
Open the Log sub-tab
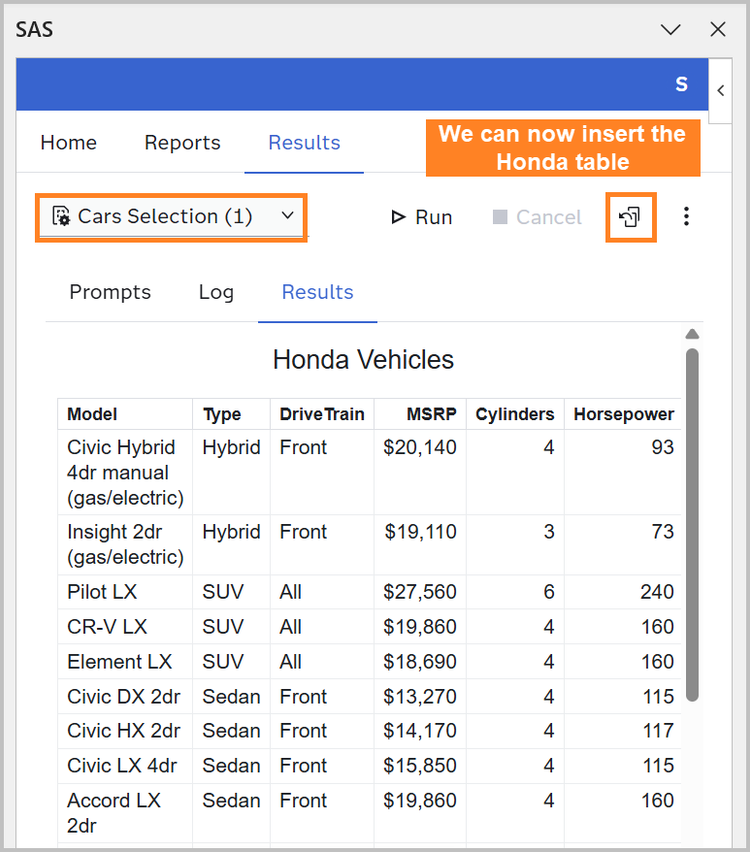click(x=216, y=292)
